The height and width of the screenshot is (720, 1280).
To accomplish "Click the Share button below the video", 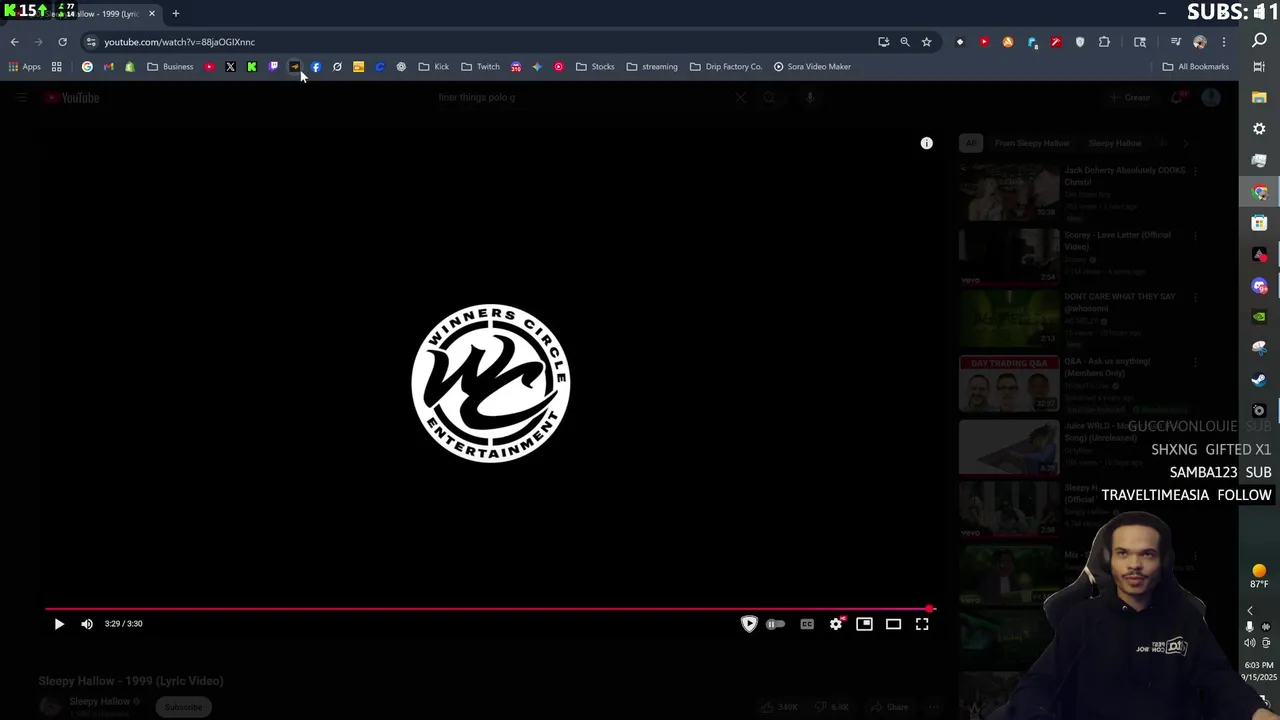I will click(x=890, y=707).
